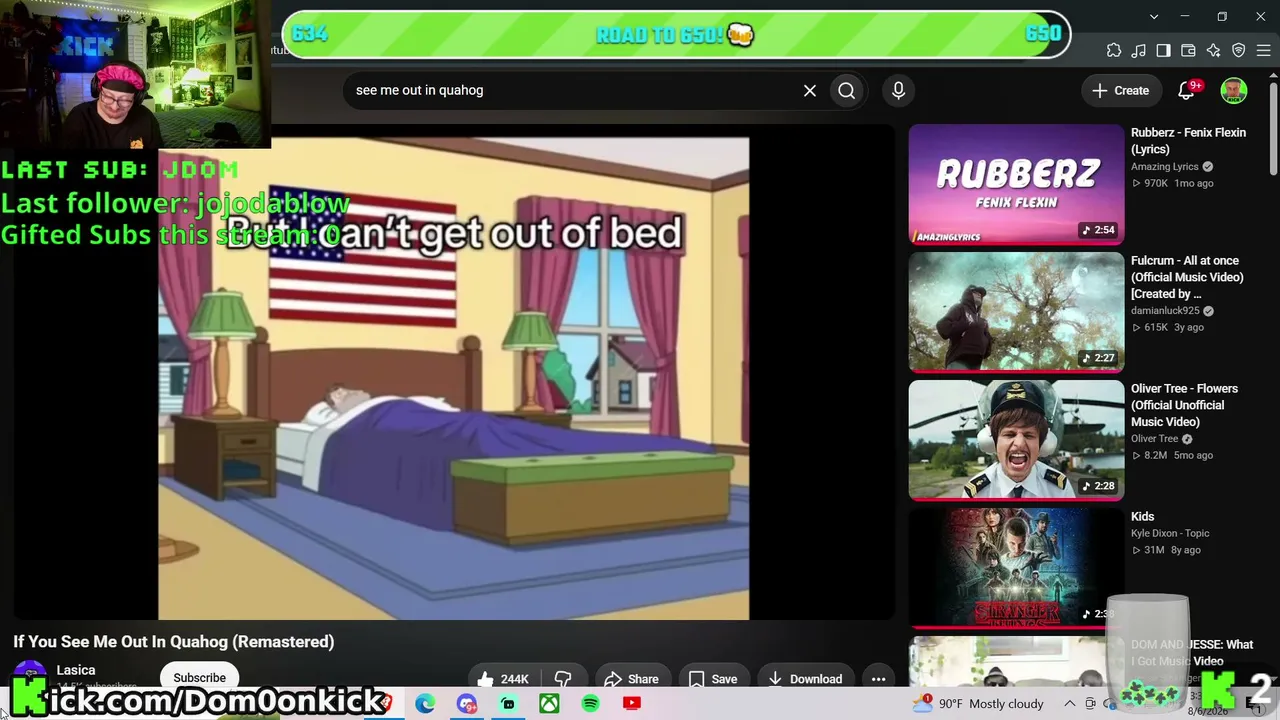Viewport: 1280px width, 720px height.
Task: Open the Kids Stranger Things thumbnail
Action: (x=1016, y=568)
